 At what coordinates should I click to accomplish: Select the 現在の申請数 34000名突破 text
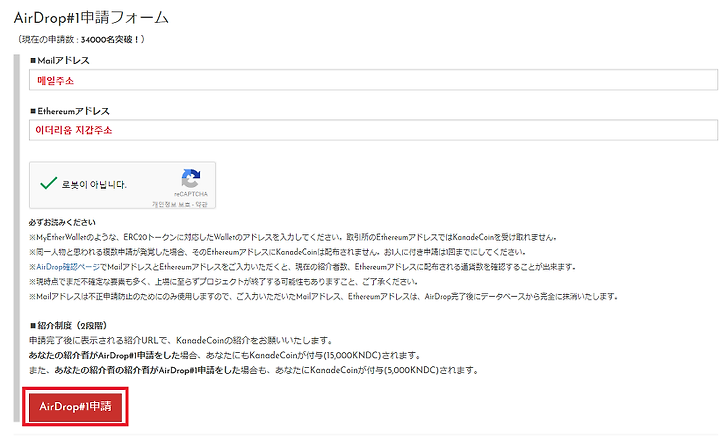(x=81, y=40)
